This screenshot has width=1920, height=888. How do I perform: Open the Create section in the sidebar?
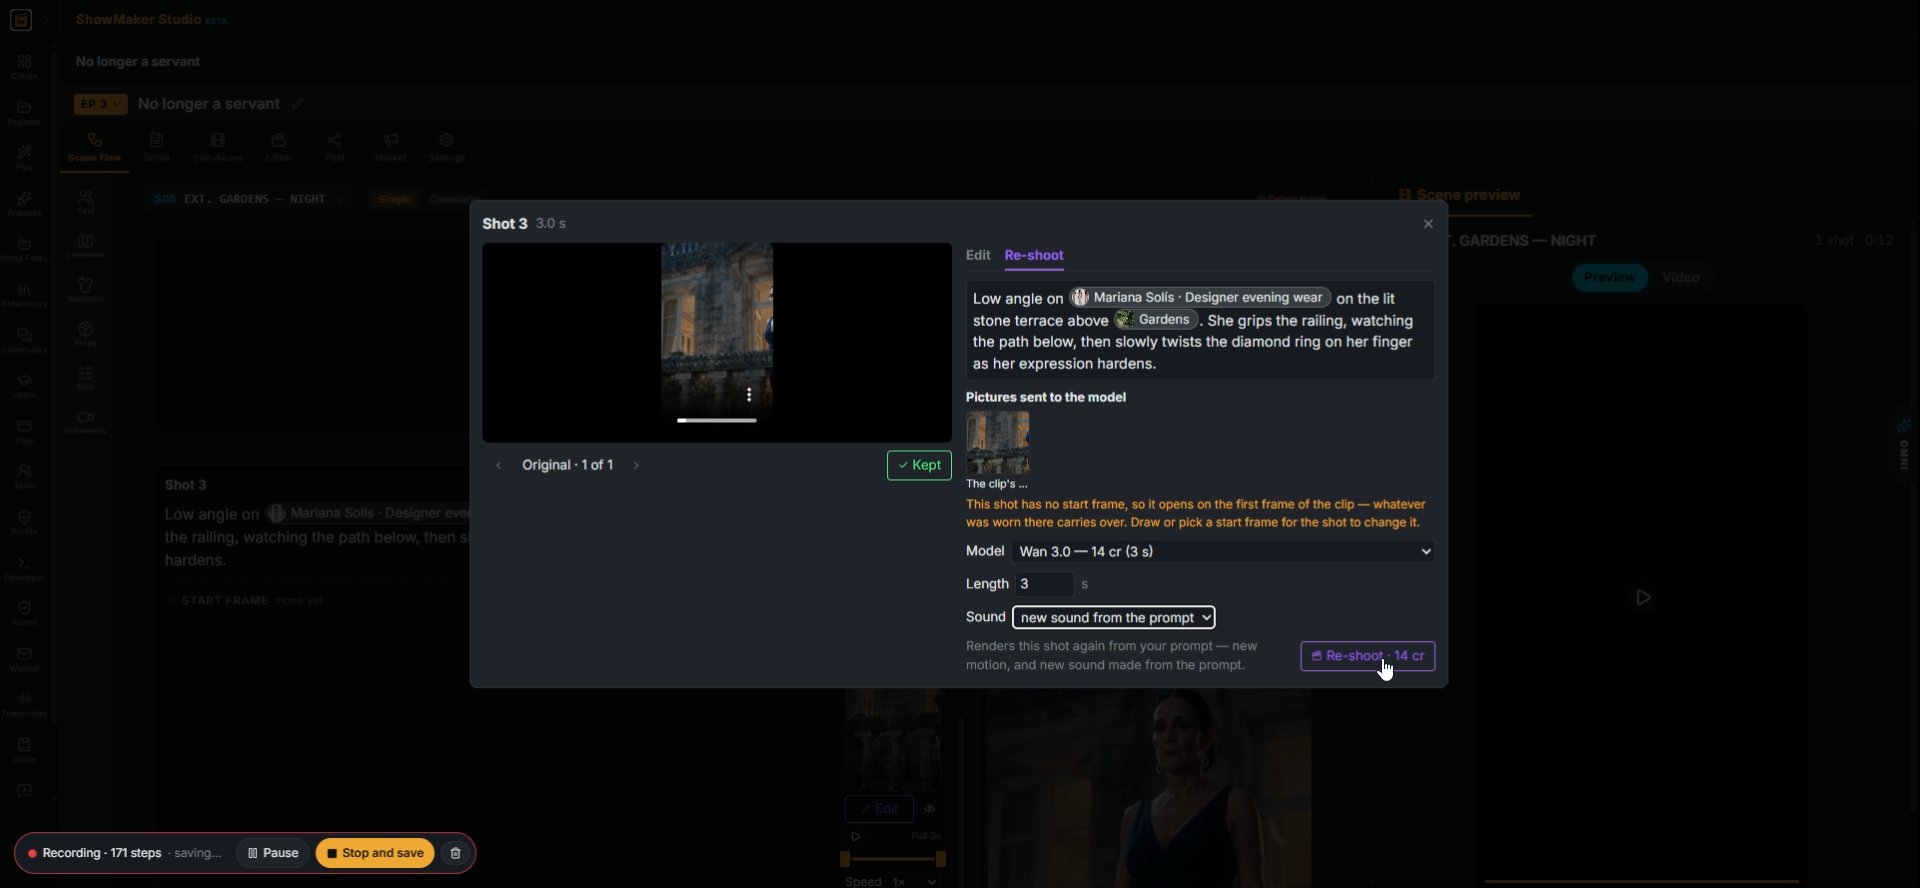point(24,67)
